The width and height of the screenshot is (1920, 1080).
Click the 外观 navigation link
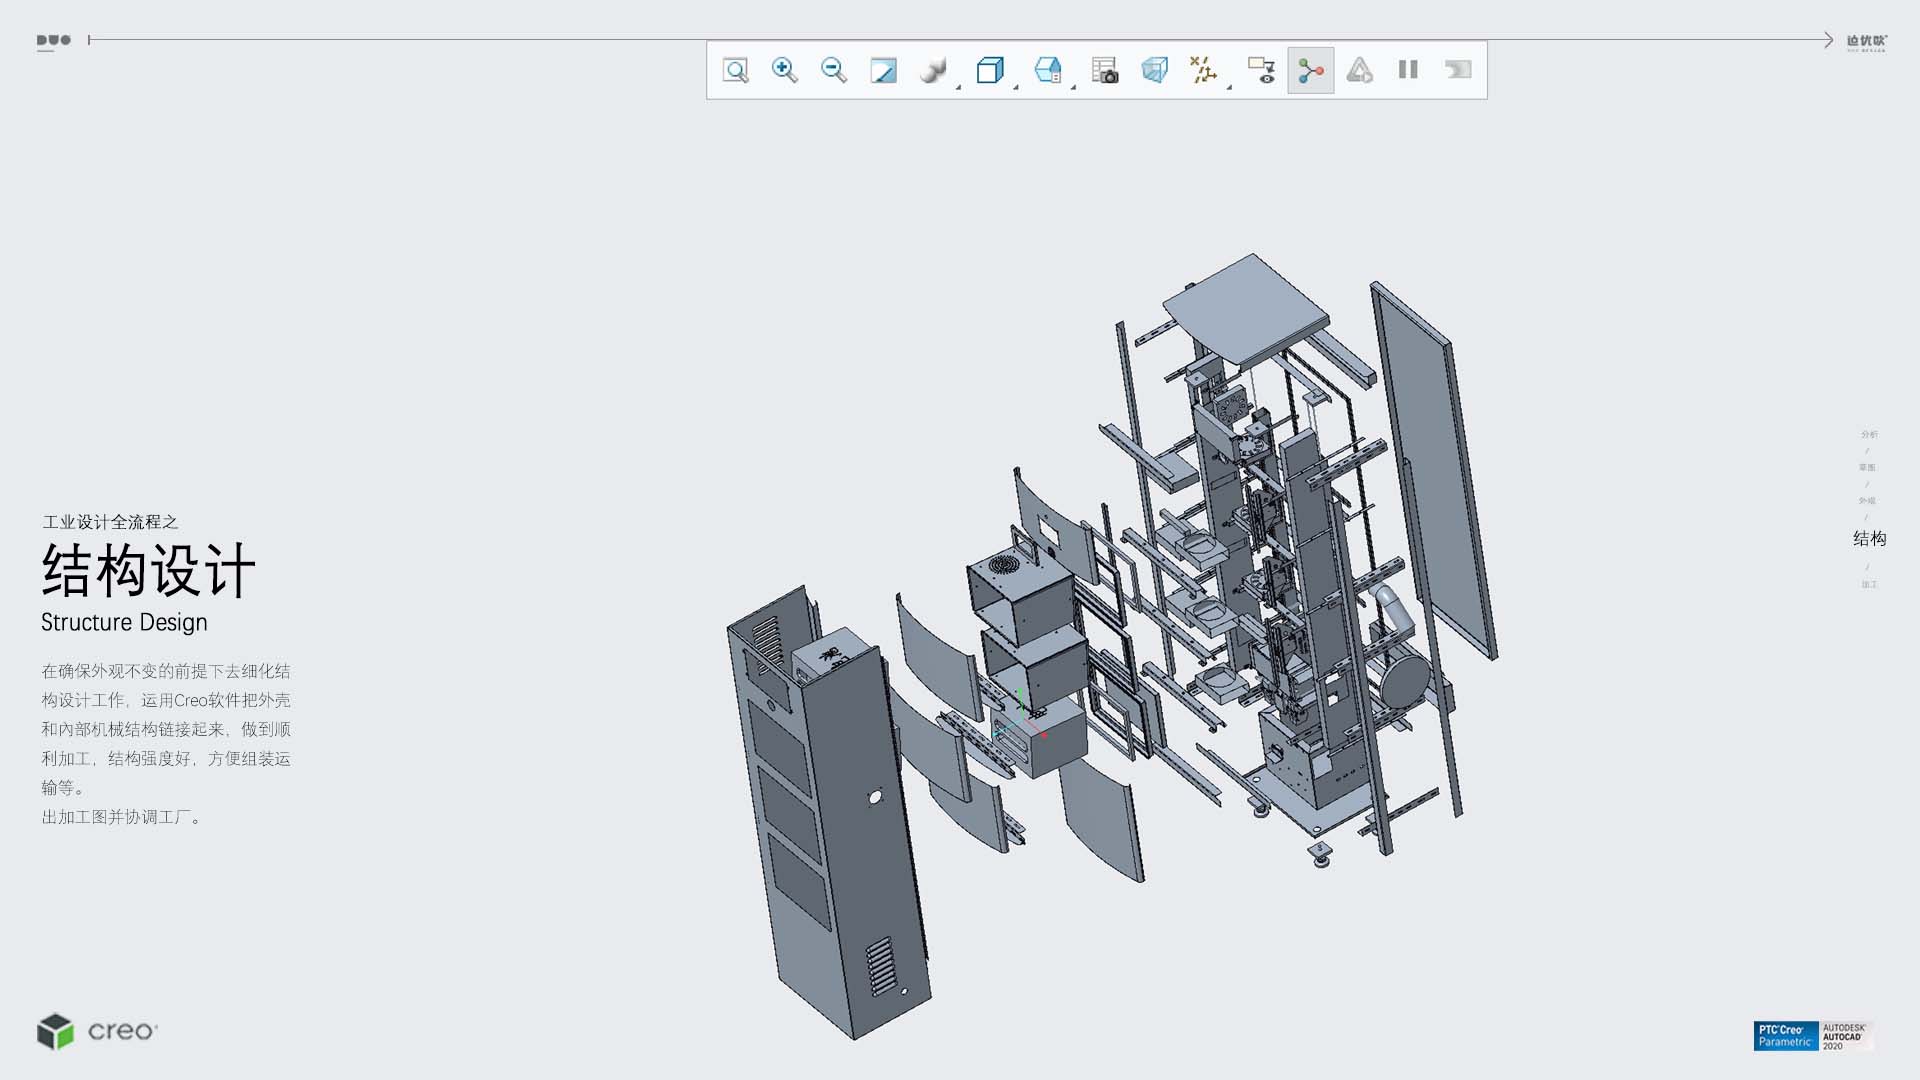tap(1867, 500)
